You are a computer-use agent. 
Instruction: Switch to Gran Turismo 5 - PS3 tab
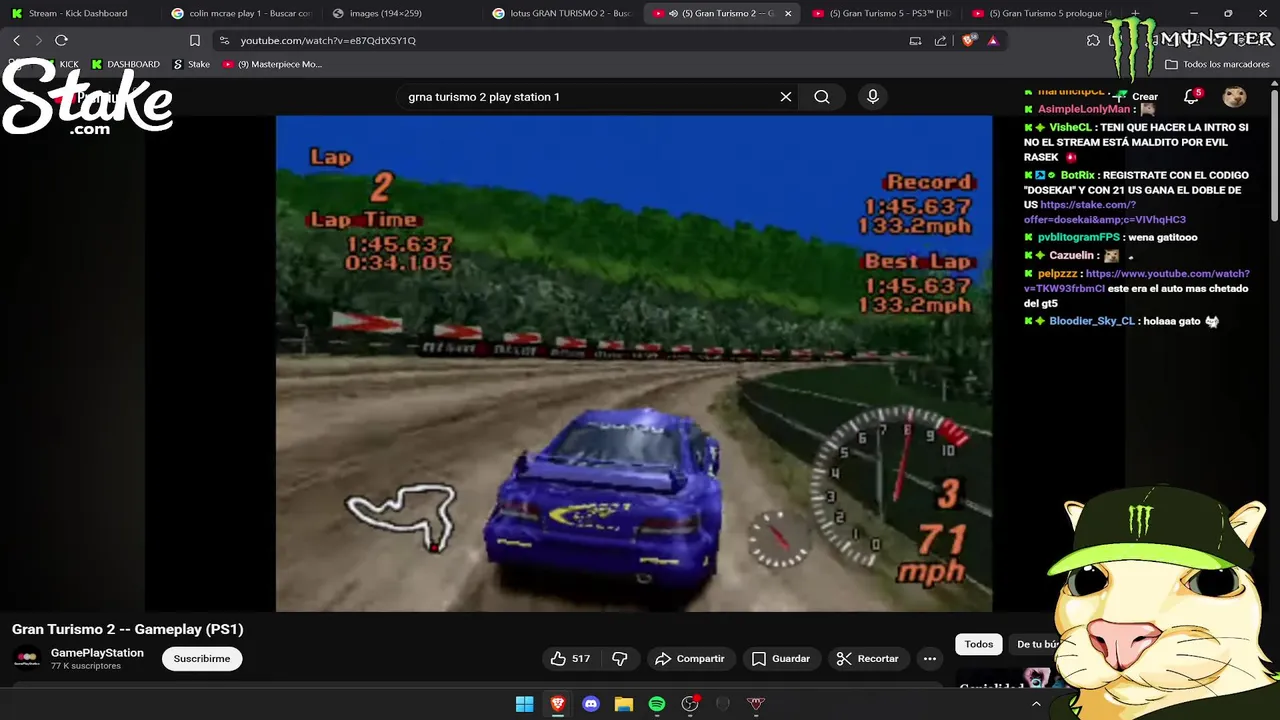tap(880, 13)
